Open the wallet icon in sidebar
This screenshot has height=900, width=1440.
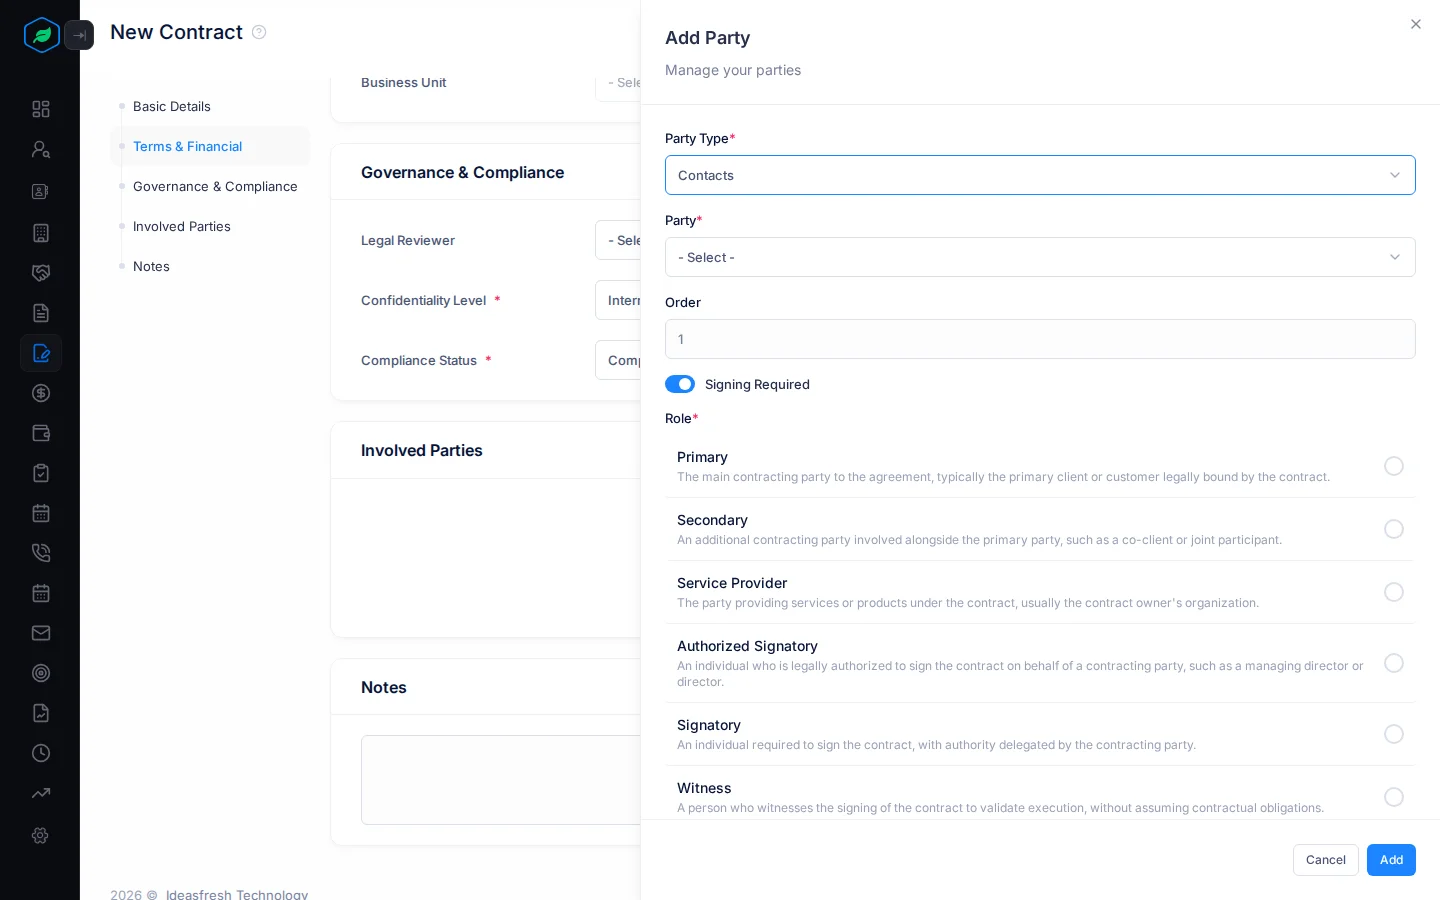(x=41, y=433)
